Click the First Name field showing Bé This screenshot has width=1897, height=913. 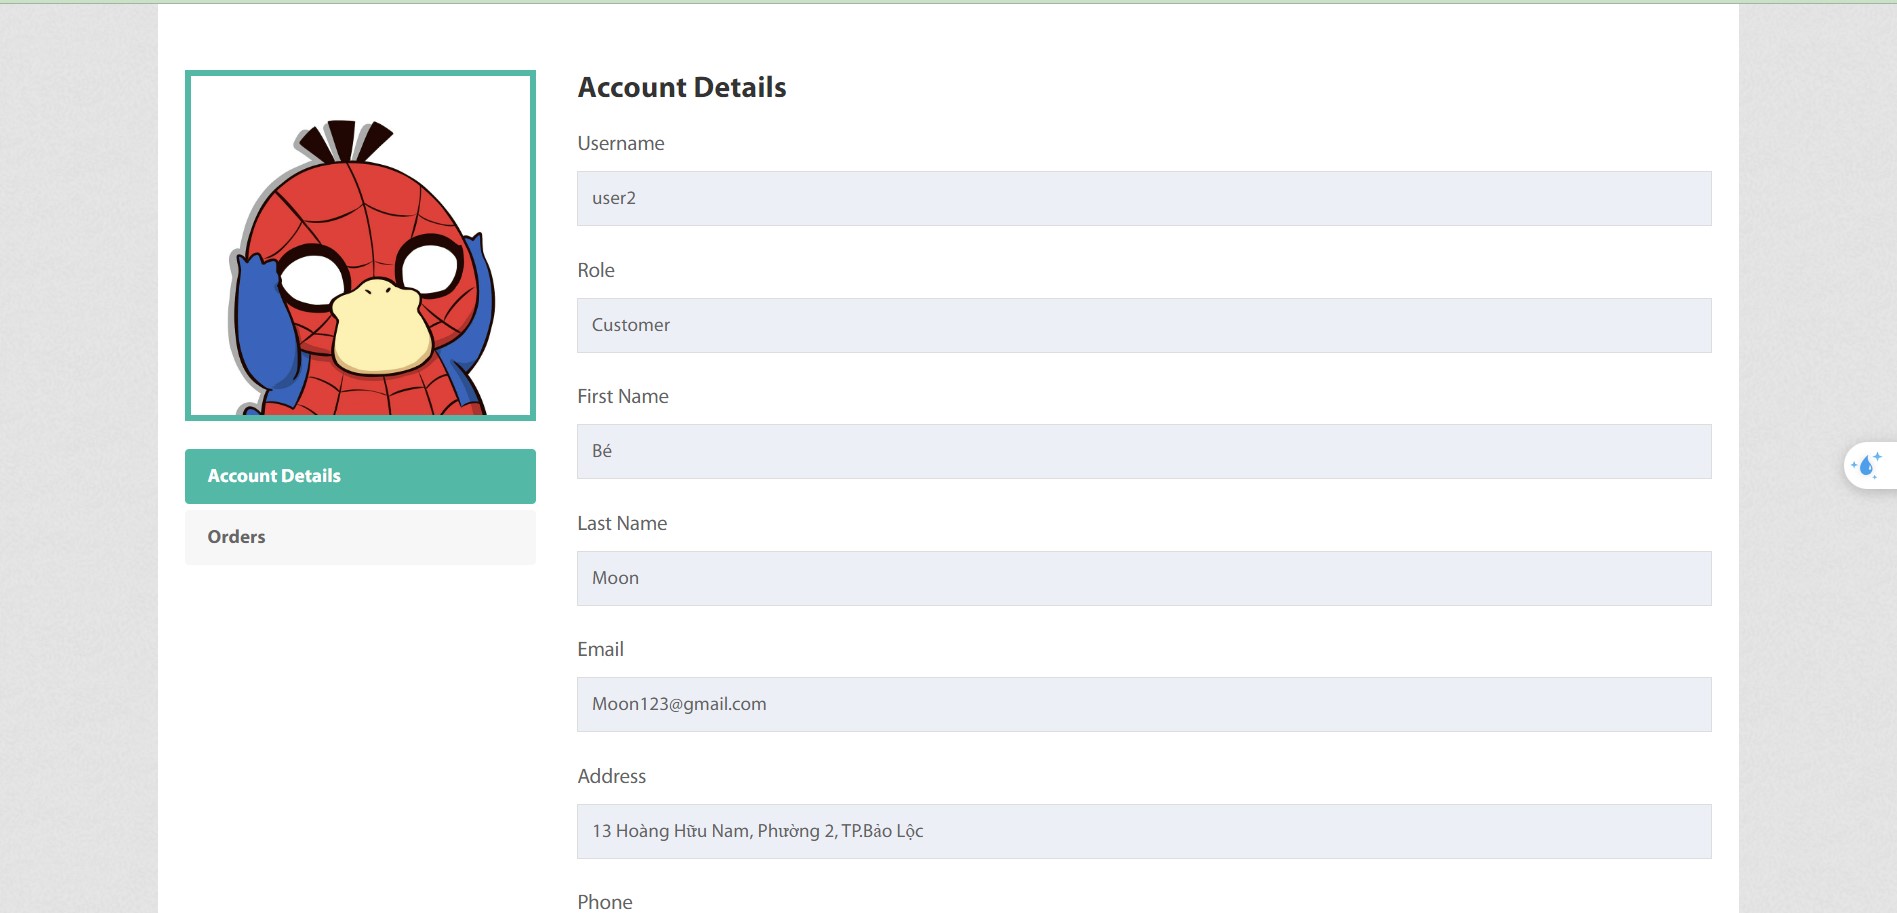(1144, 451)
